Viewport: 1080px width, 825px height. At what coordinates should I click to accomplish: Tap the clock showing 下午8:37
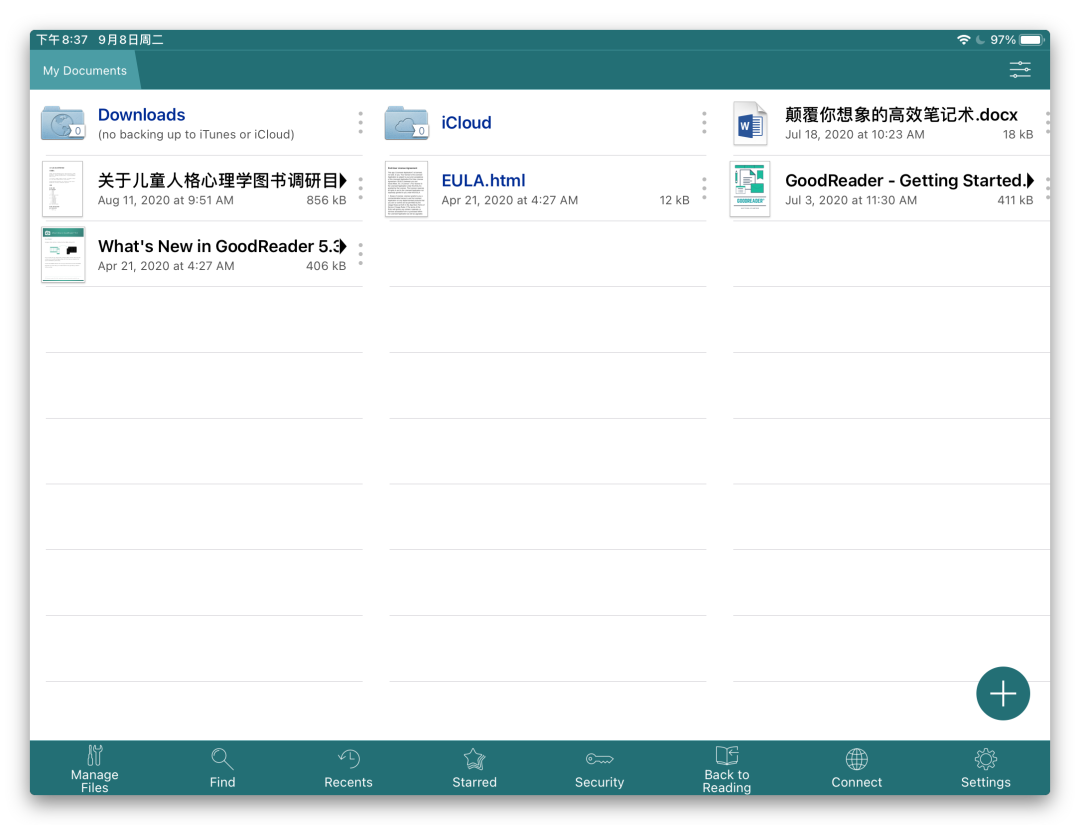(x=62, y=40)
